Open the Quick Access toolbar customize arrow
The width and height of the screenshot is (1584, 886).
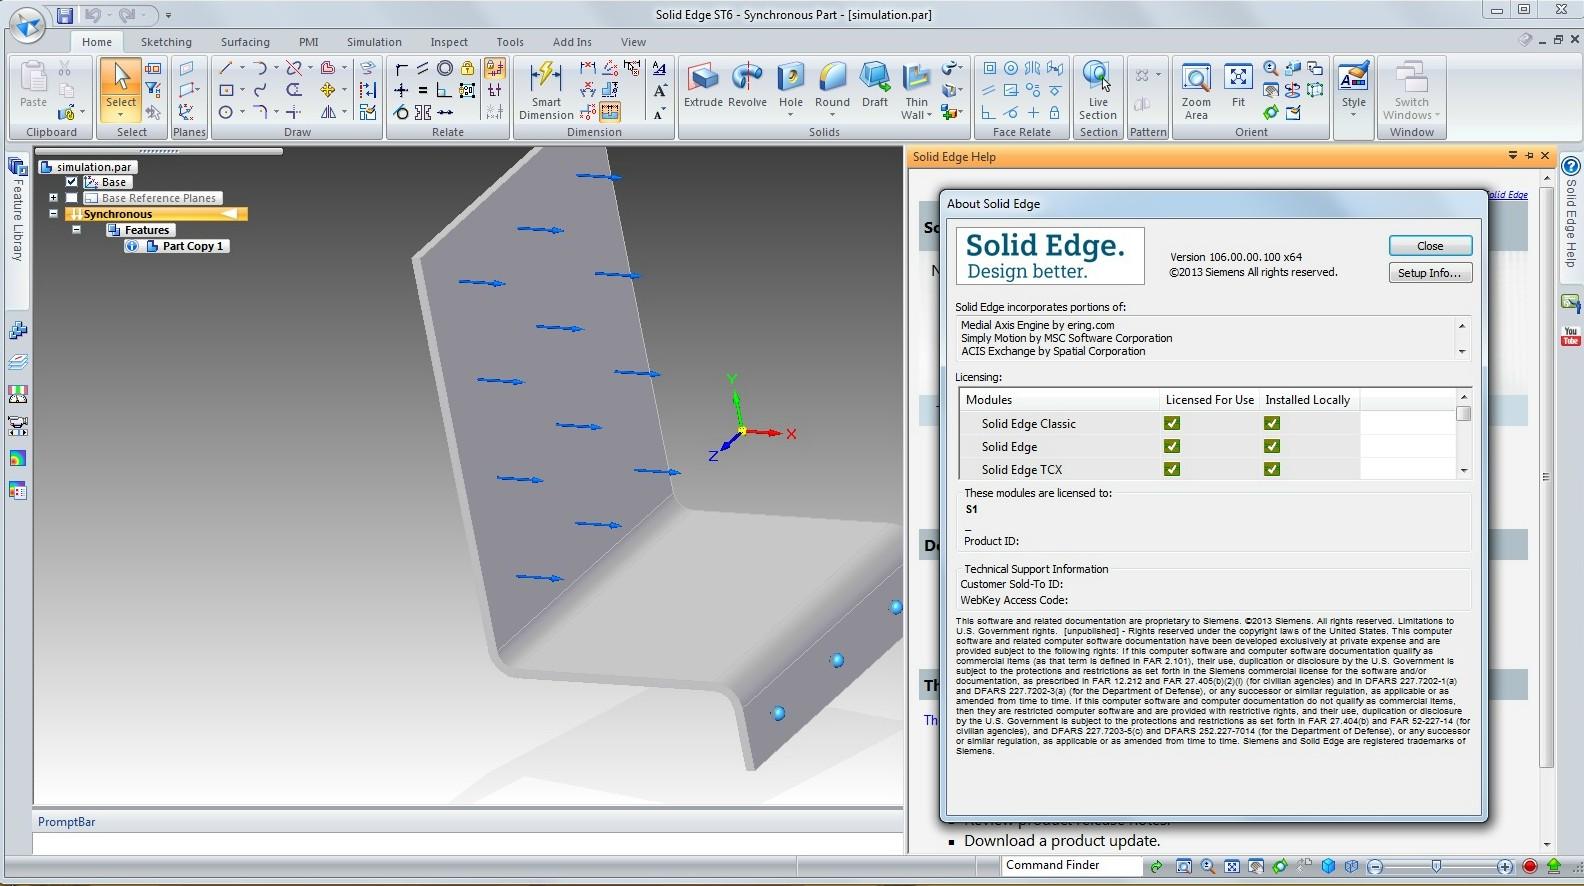[x=168, y=15]
